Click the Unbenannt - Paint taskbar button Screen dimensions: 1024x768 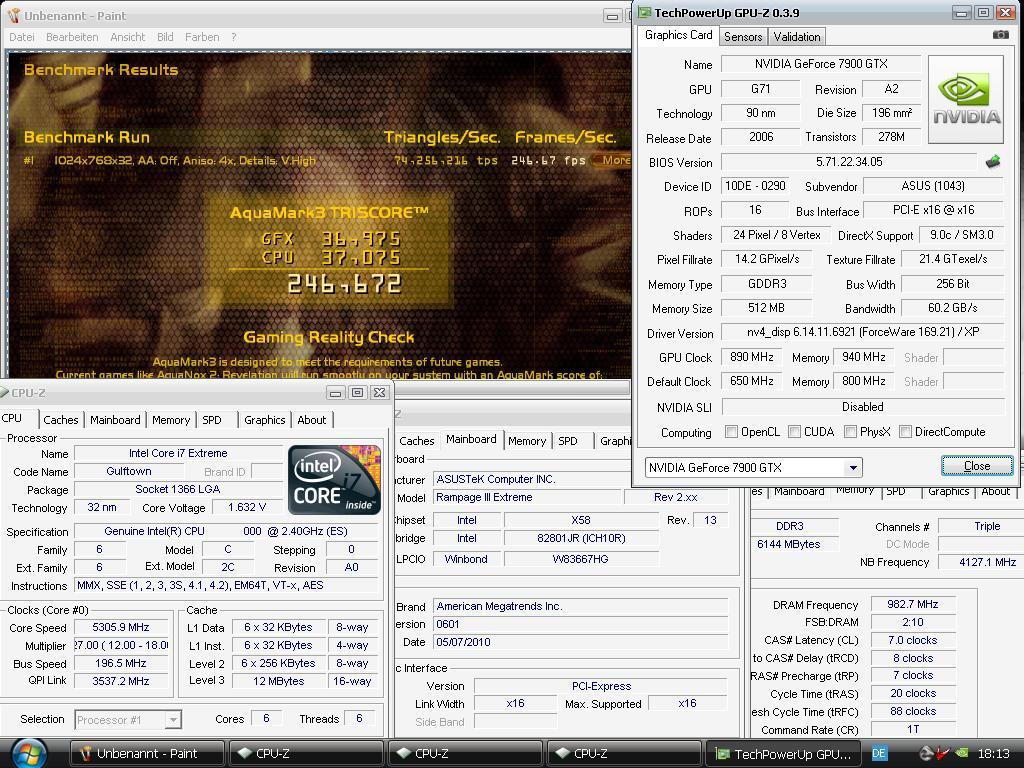tap(147, 754)
